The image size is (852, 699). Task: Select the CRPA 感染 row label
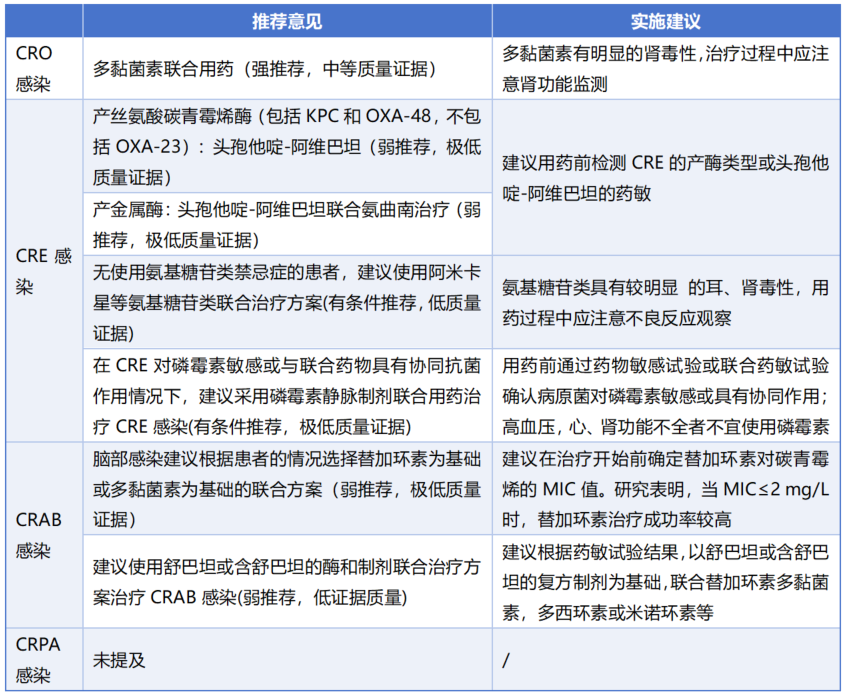tap(38, 659)
